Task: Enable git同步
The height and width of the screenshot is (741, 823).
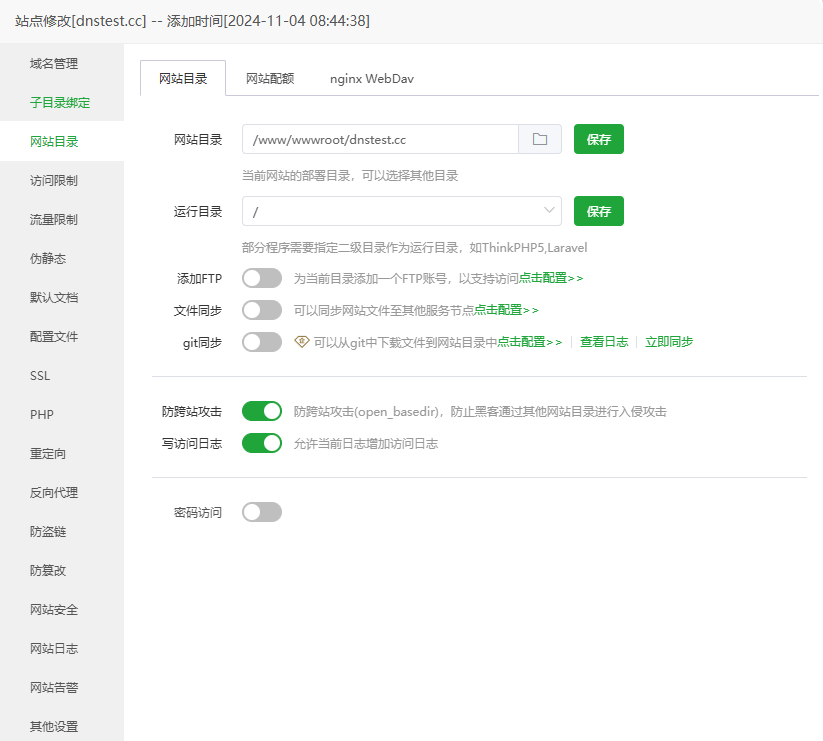Action: (261, 341)
